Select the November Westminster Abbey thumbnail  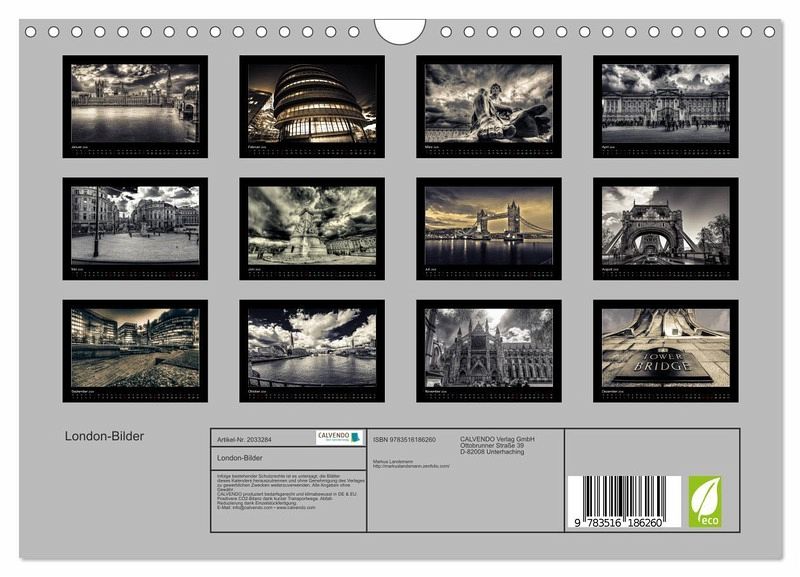point(489,351)
